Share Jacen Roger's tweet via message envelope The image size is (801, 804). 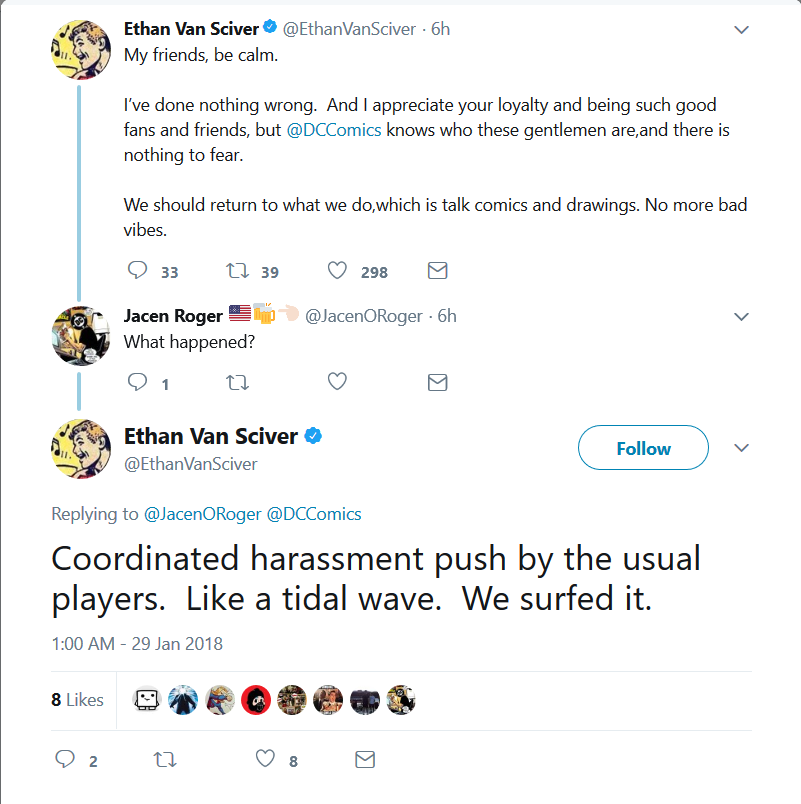437,382
